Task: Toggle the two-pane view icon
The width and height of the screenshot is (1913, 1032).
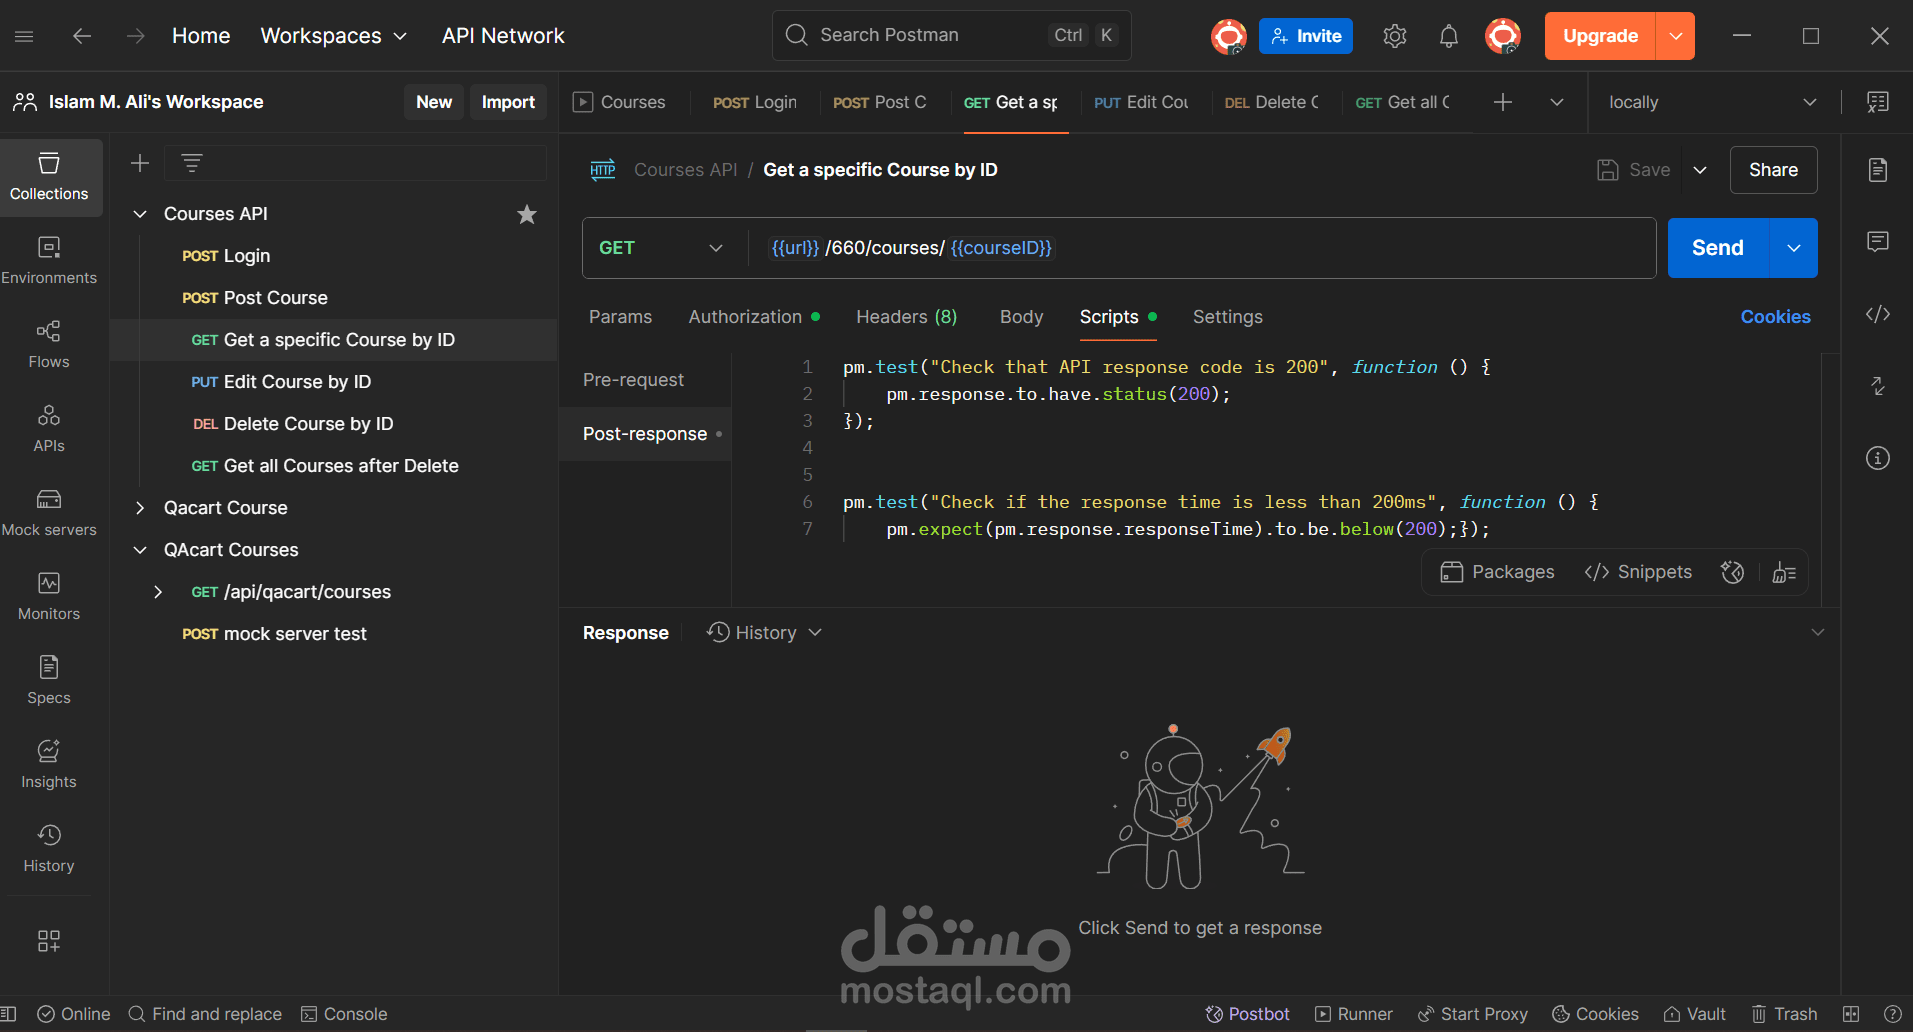Action: (x=1851, y=1014)
